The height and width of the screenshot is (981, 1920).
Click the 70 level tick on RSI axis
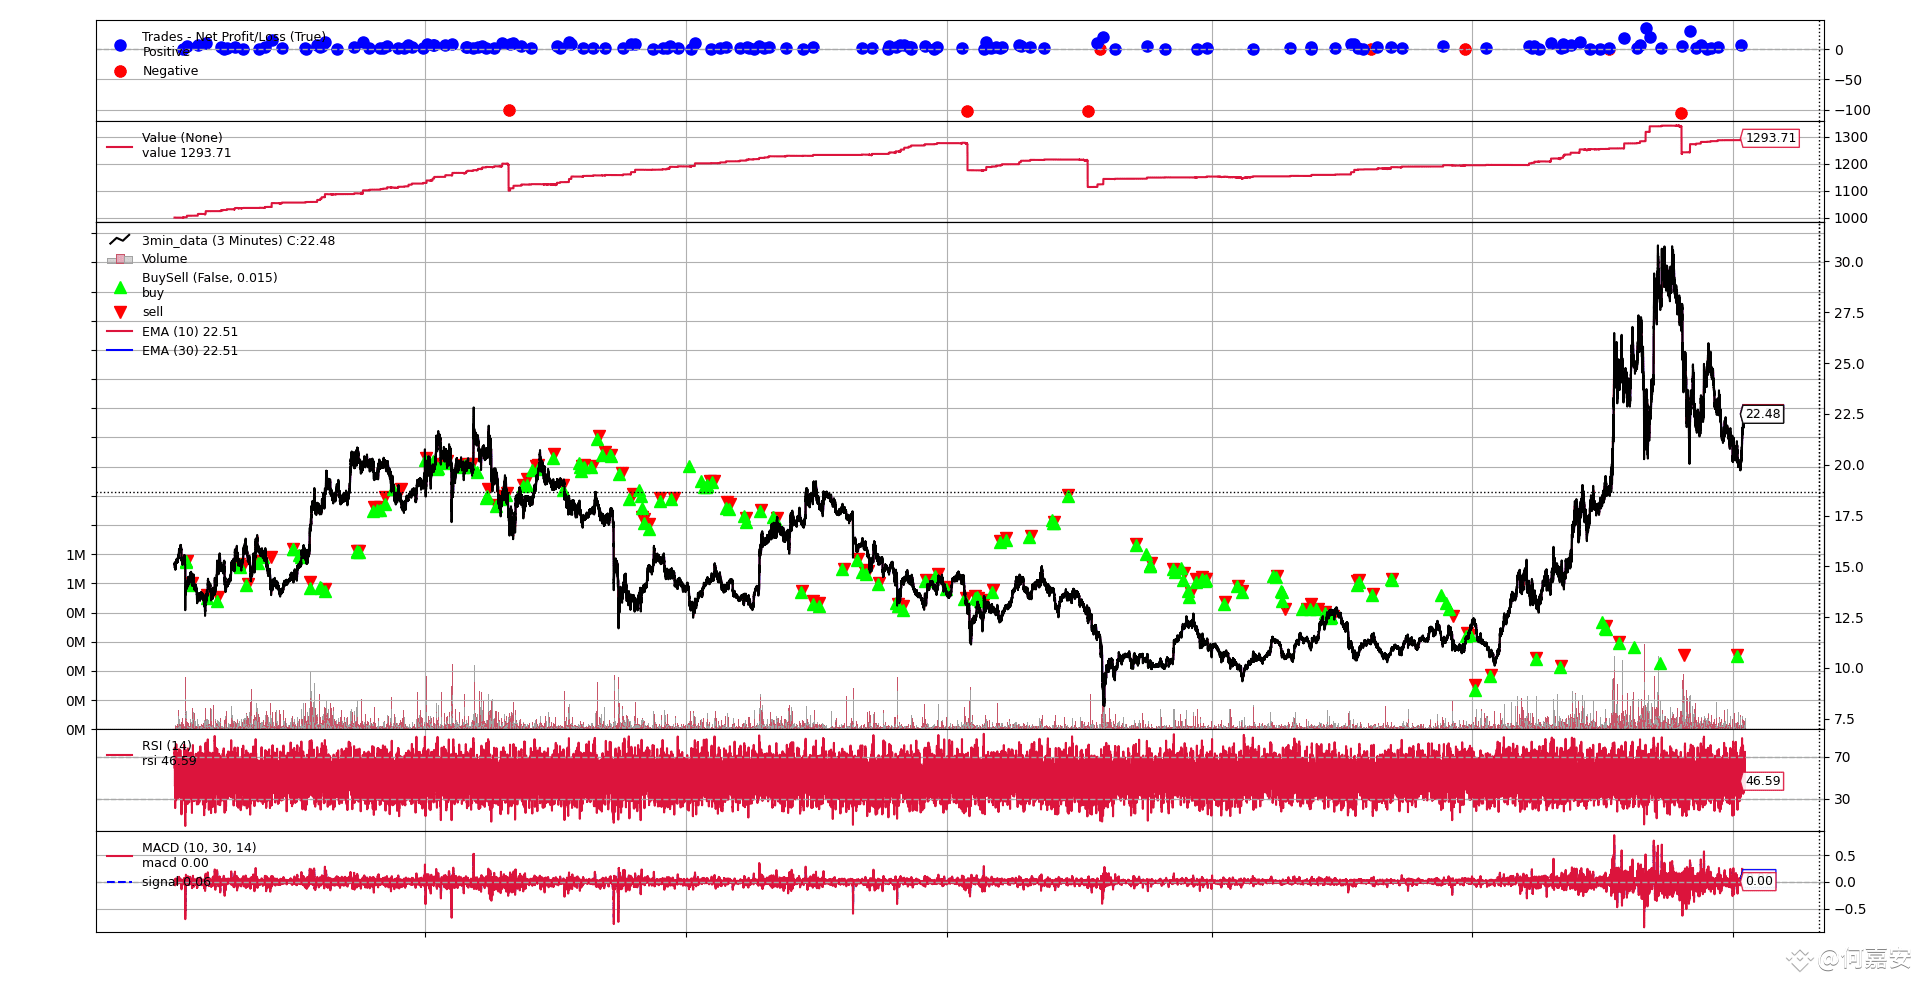pos(1842,757)
